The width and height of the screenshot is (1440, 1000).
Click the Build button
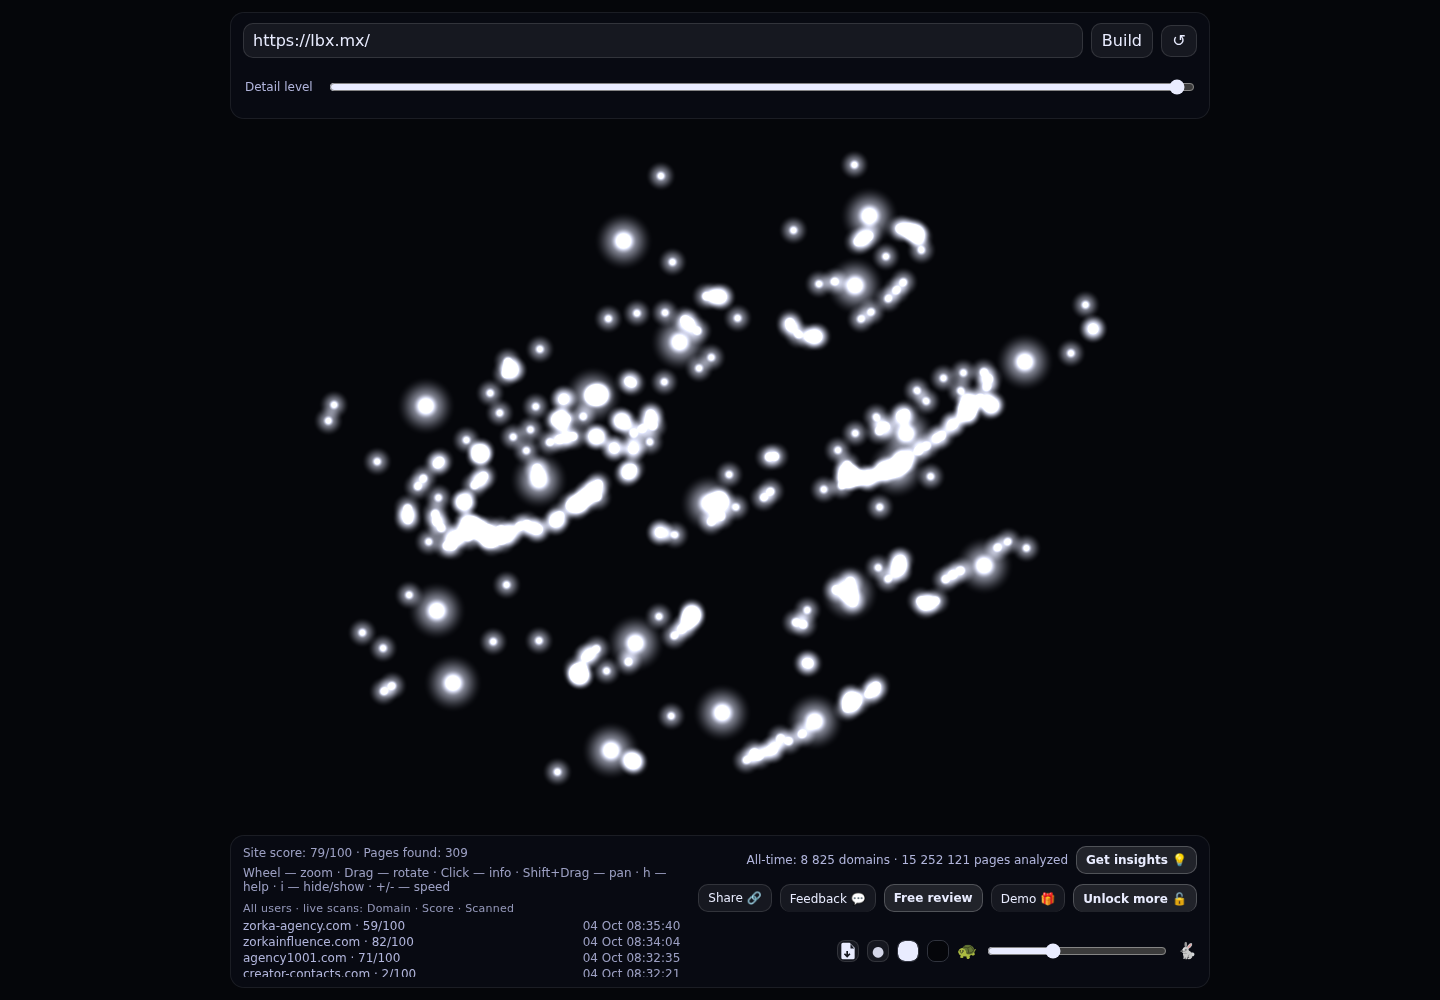point(1122,41)
